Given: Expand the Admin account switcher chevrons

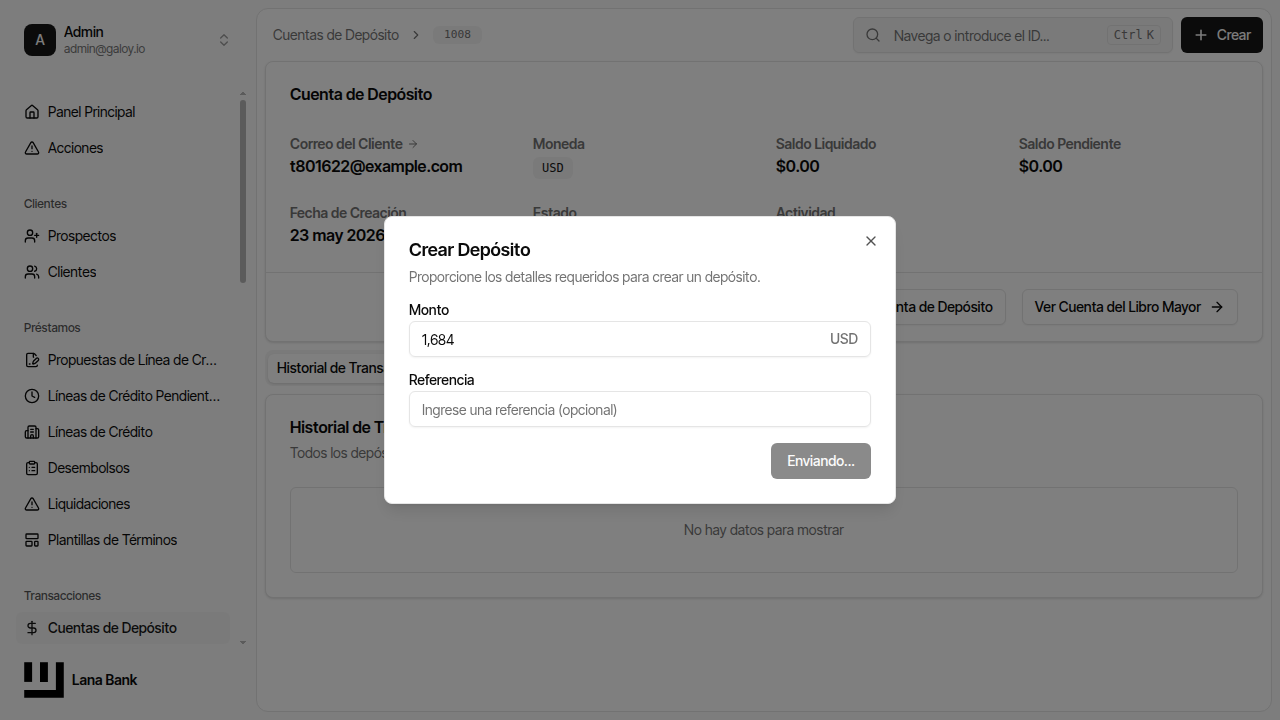Looking at the screenshot, I should point(224,40).
